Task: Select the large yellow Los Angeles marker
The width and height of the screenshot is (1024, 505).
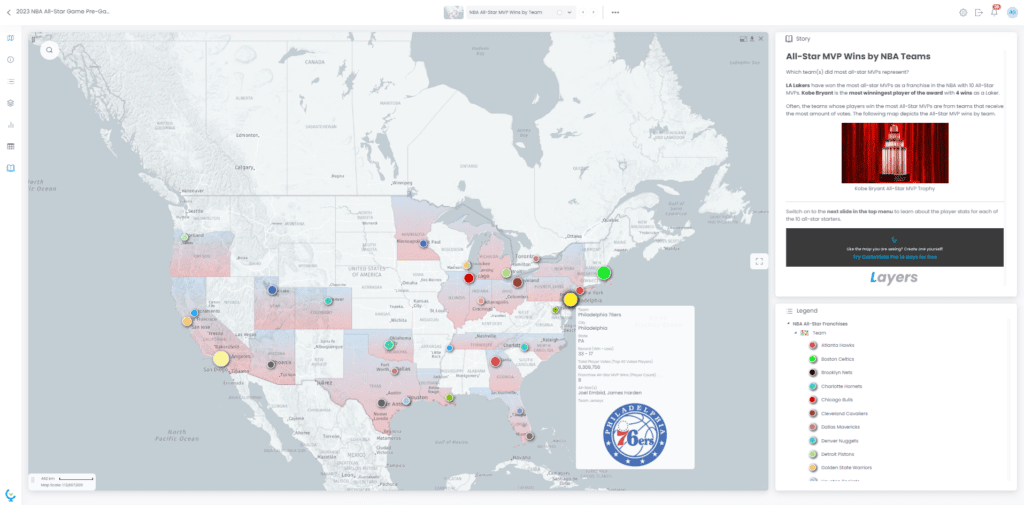Action: (x=221, y=359)
